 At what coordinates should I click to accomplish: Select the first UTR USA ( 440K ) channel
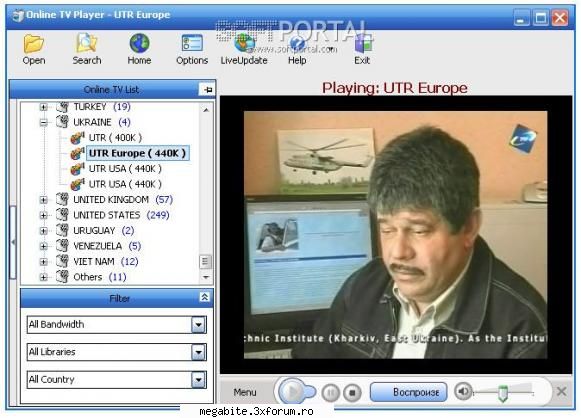[x=125, y=169]
